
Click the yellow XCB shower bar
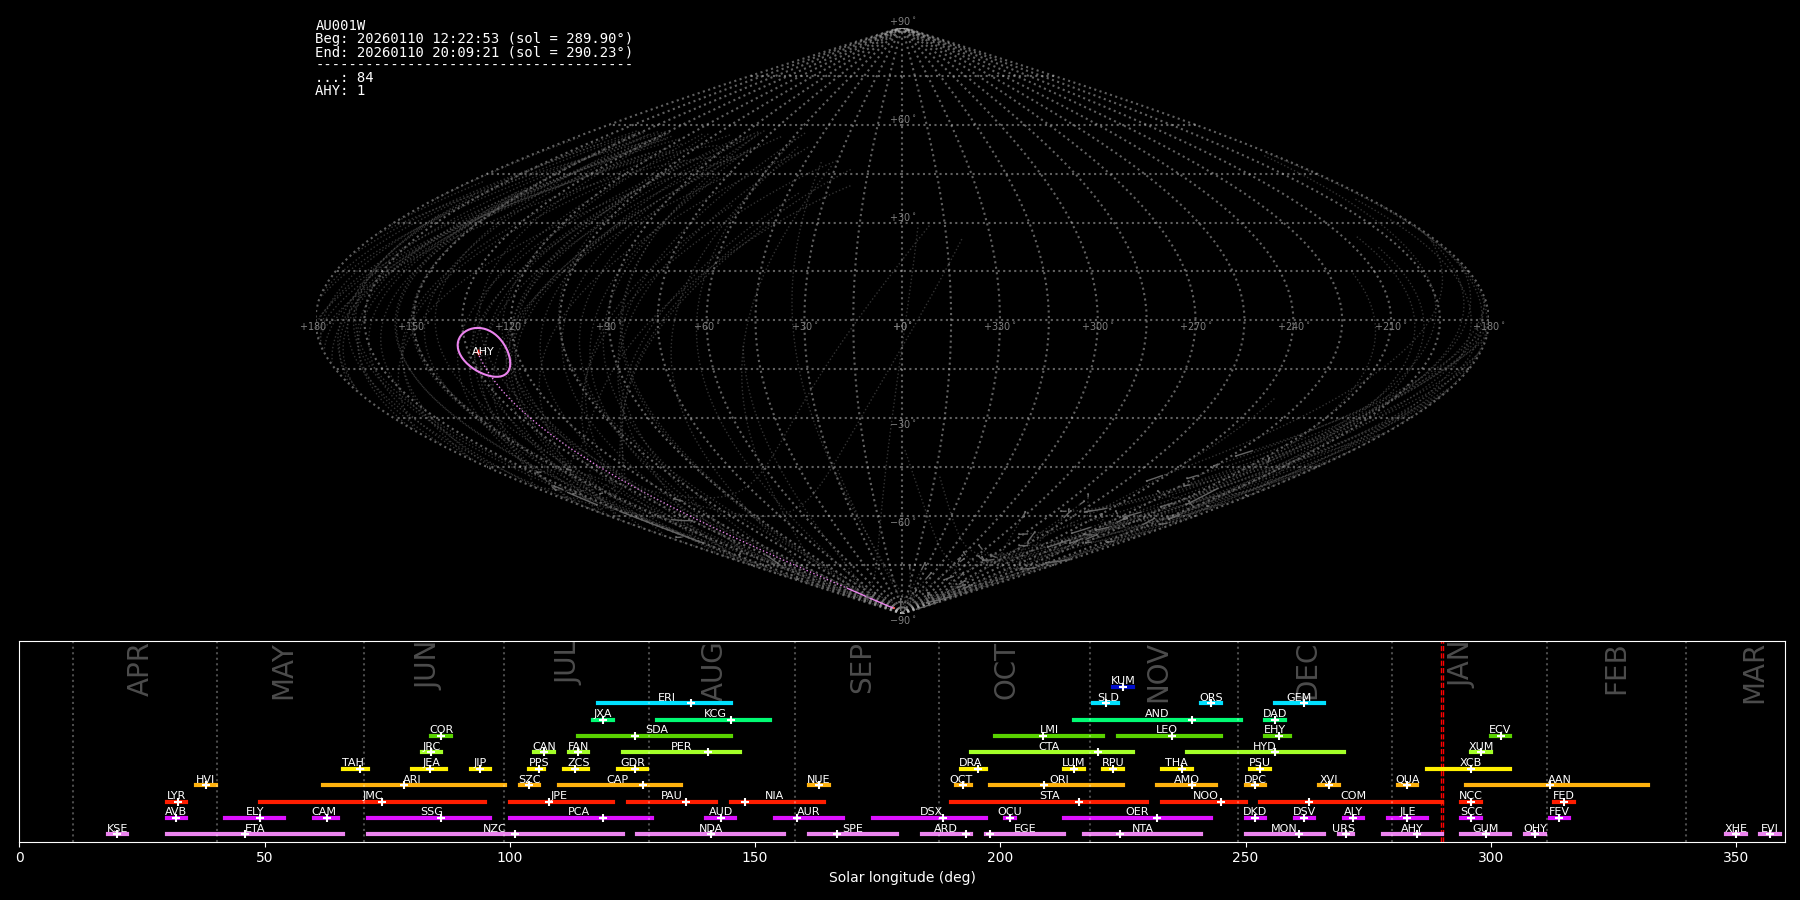1468,769
